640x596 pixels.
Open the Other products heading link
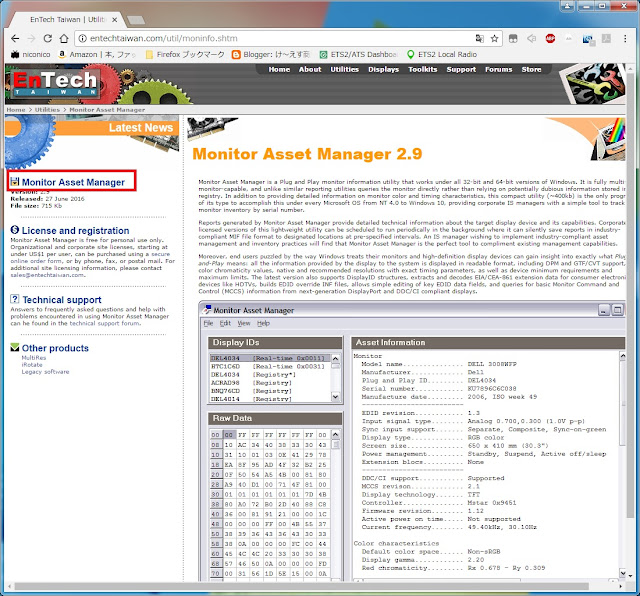55,348
